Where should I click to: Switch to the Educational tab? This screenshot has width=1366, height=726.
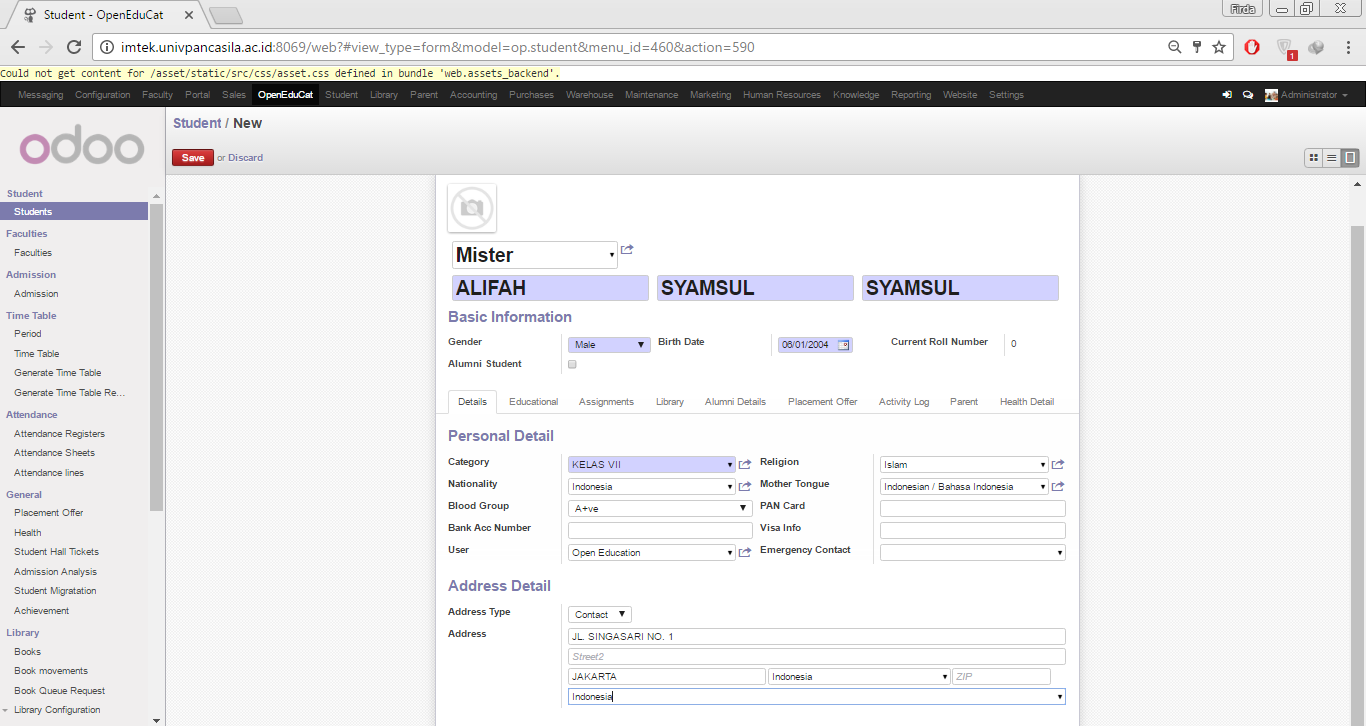coord(533,402)
